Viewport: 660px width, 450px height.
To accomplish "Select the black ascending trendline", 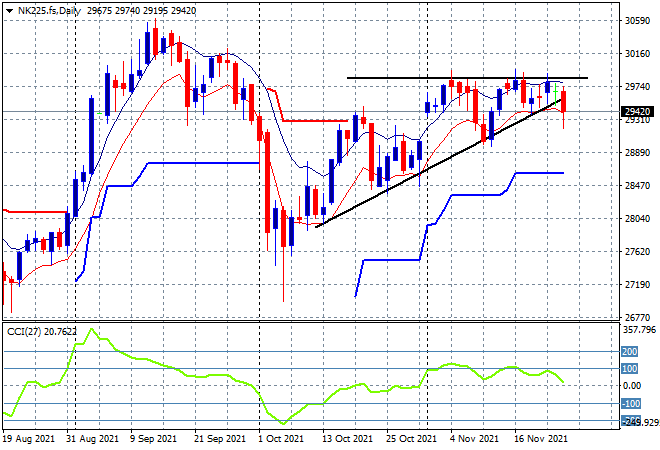I will pyautogui.click(x=438, y=164).
